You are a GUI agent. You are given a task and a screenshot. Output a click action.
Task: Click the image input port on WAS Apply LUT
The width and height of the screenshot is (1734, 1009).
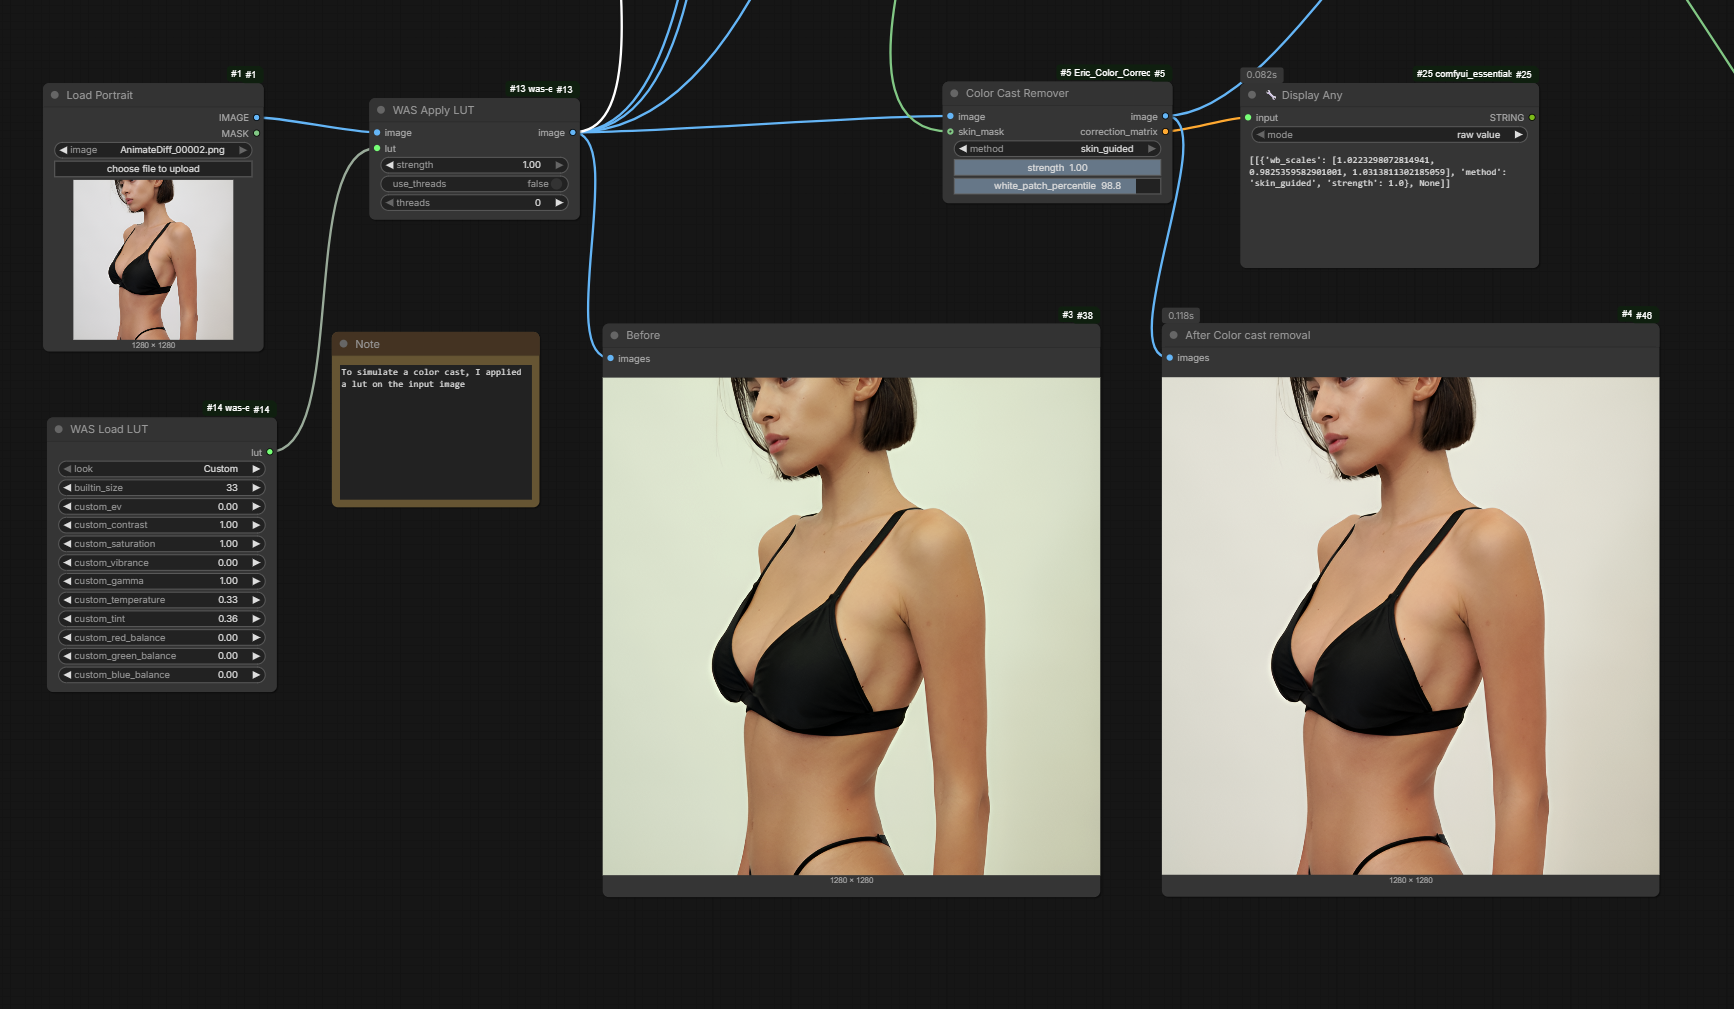377,132
